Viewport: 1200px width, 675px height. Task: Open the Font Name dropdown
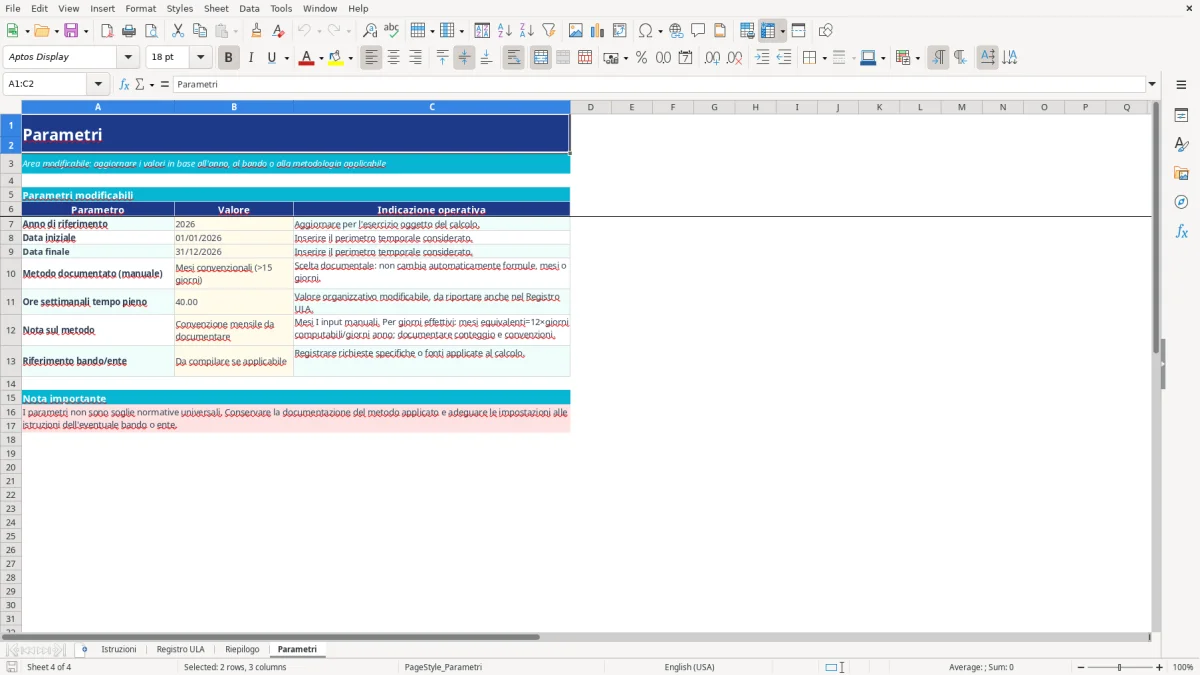point(128,57)
